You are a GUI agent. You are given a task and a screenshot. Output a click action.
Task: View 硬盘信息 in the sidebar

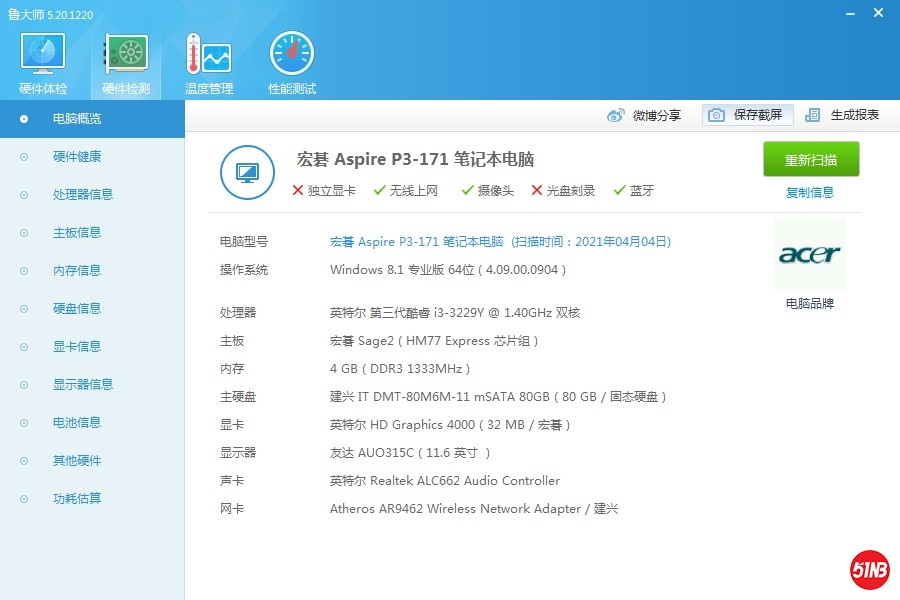coord(77,309)
